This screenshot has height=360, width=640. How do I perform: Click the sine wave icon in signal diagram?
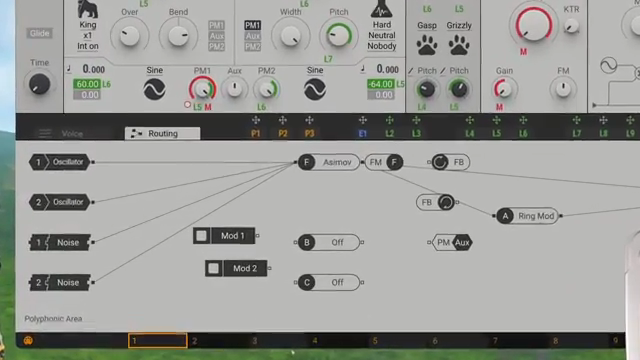[608, 65]
